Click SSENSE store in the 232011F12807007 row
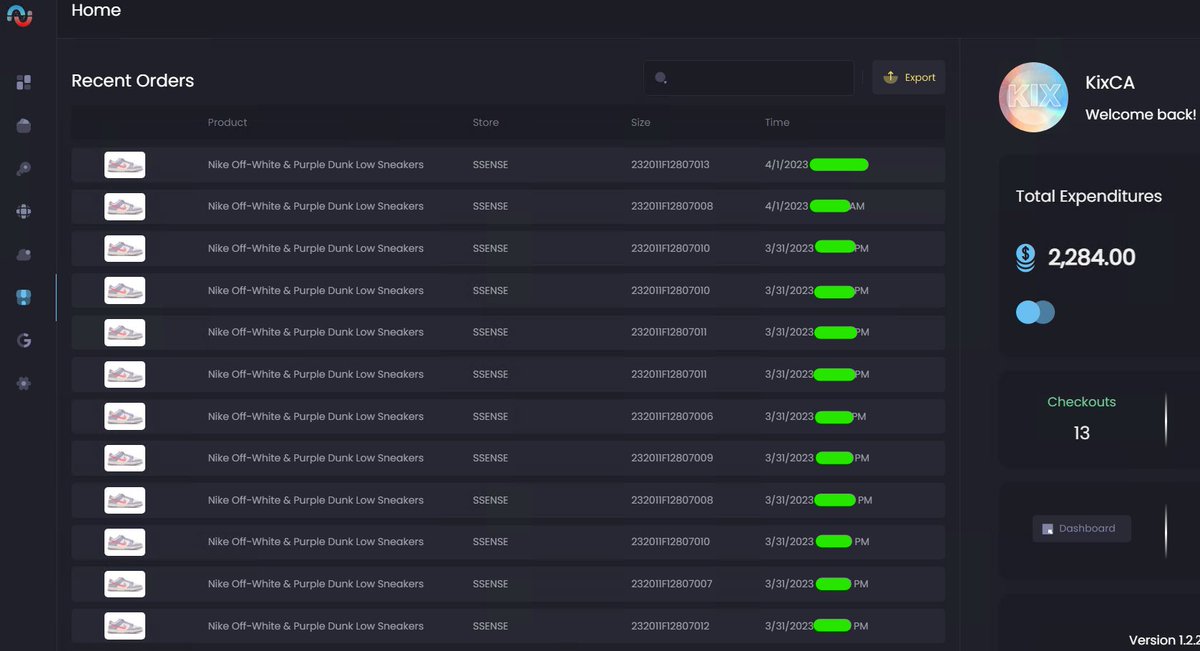Screen dimensions: 1200x651 490,584
